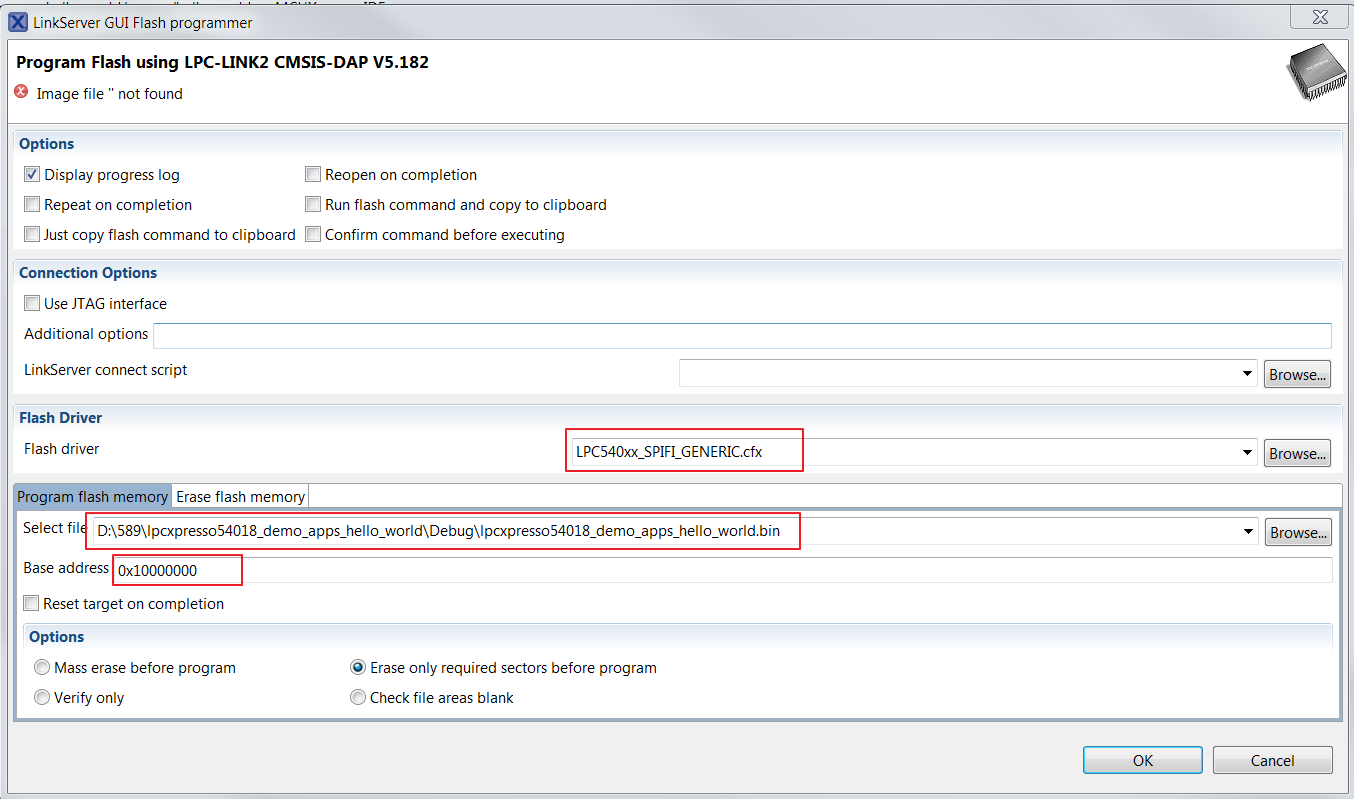The height and width of the screenshot is (799, 1354).
Task: Tick Use JTAG interface checkbox
Action: [x=32, y=304]
